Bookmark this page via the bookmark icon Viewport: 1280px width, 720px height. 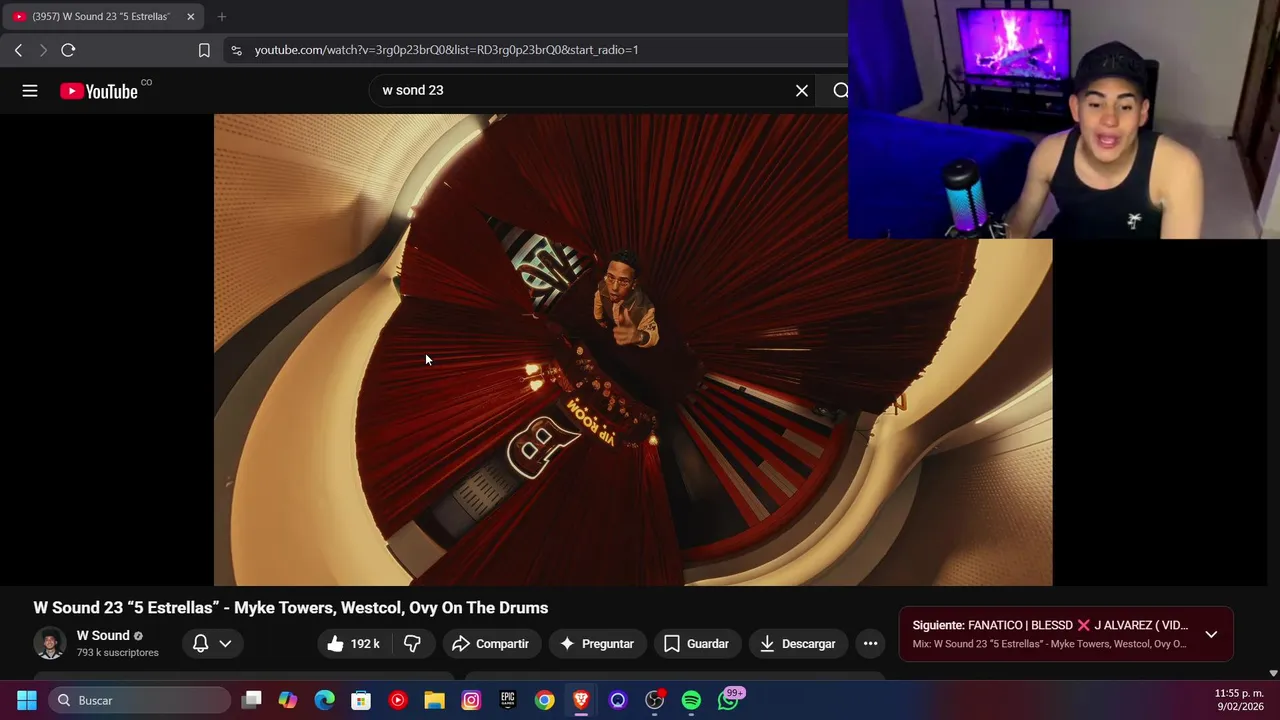(x=204, y=50)
